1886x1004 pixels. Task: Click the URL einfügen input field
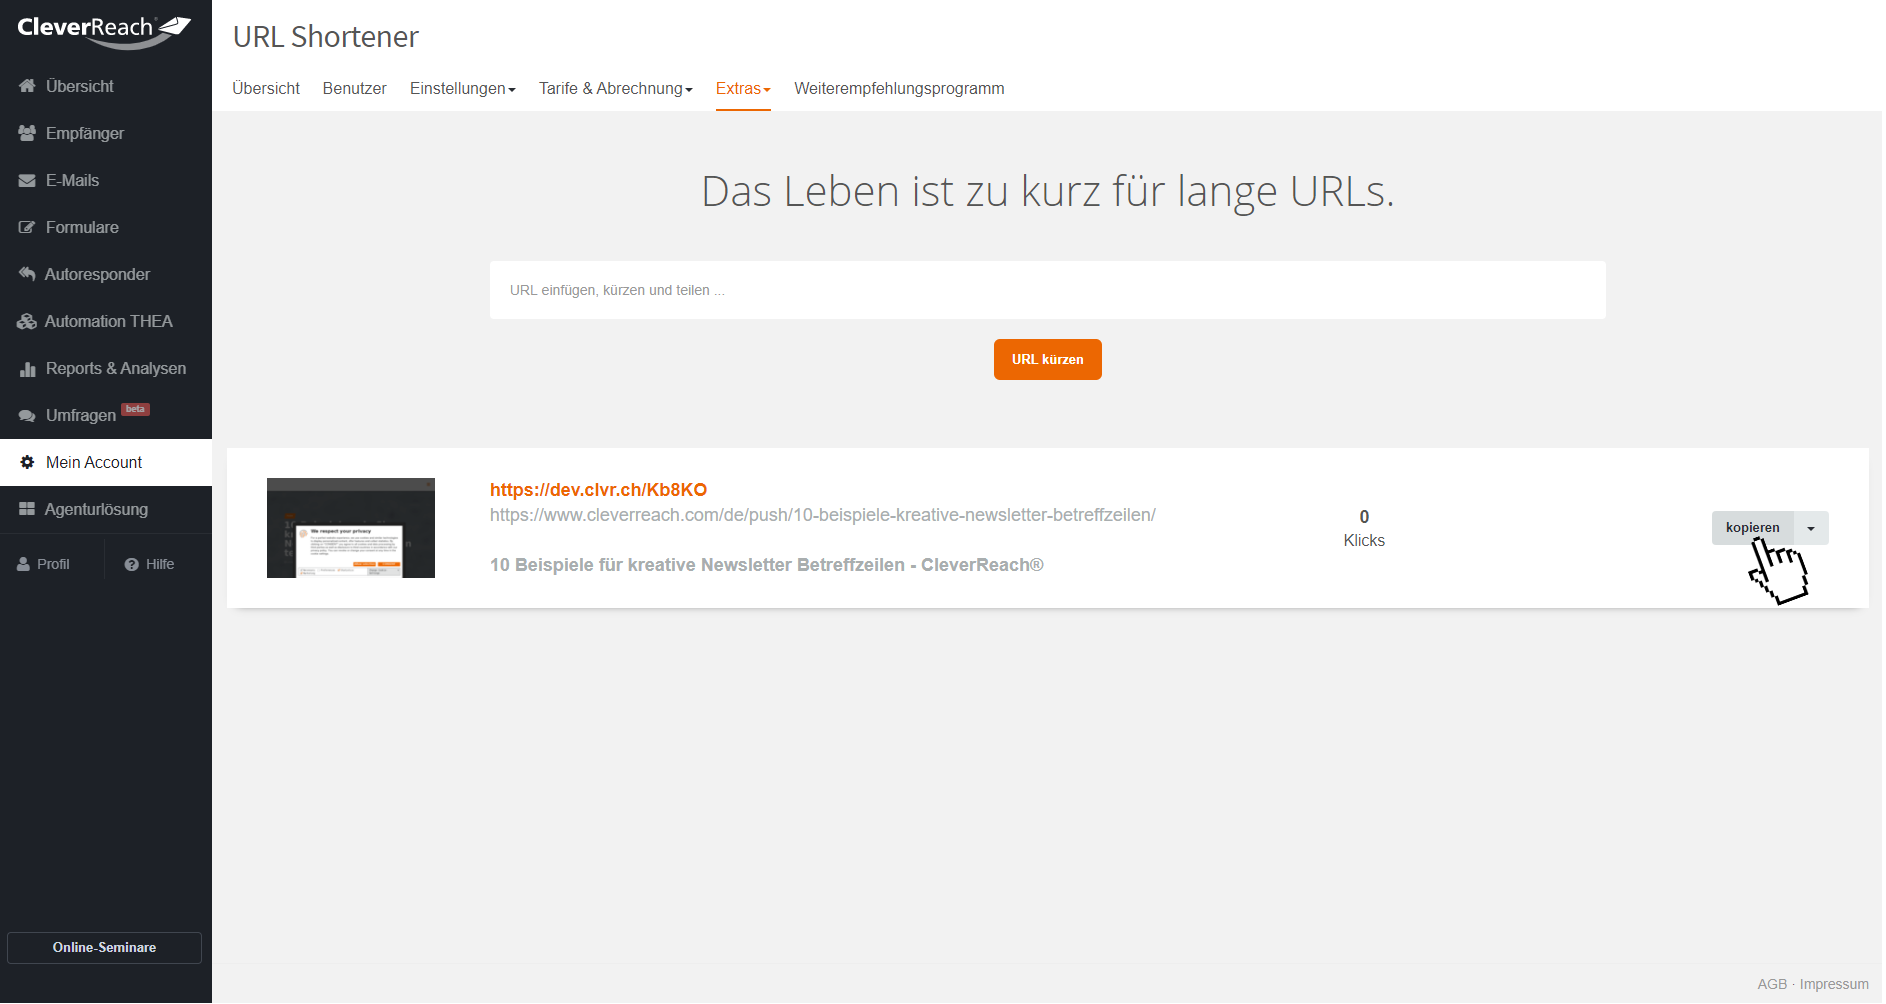pos(1047,290)
